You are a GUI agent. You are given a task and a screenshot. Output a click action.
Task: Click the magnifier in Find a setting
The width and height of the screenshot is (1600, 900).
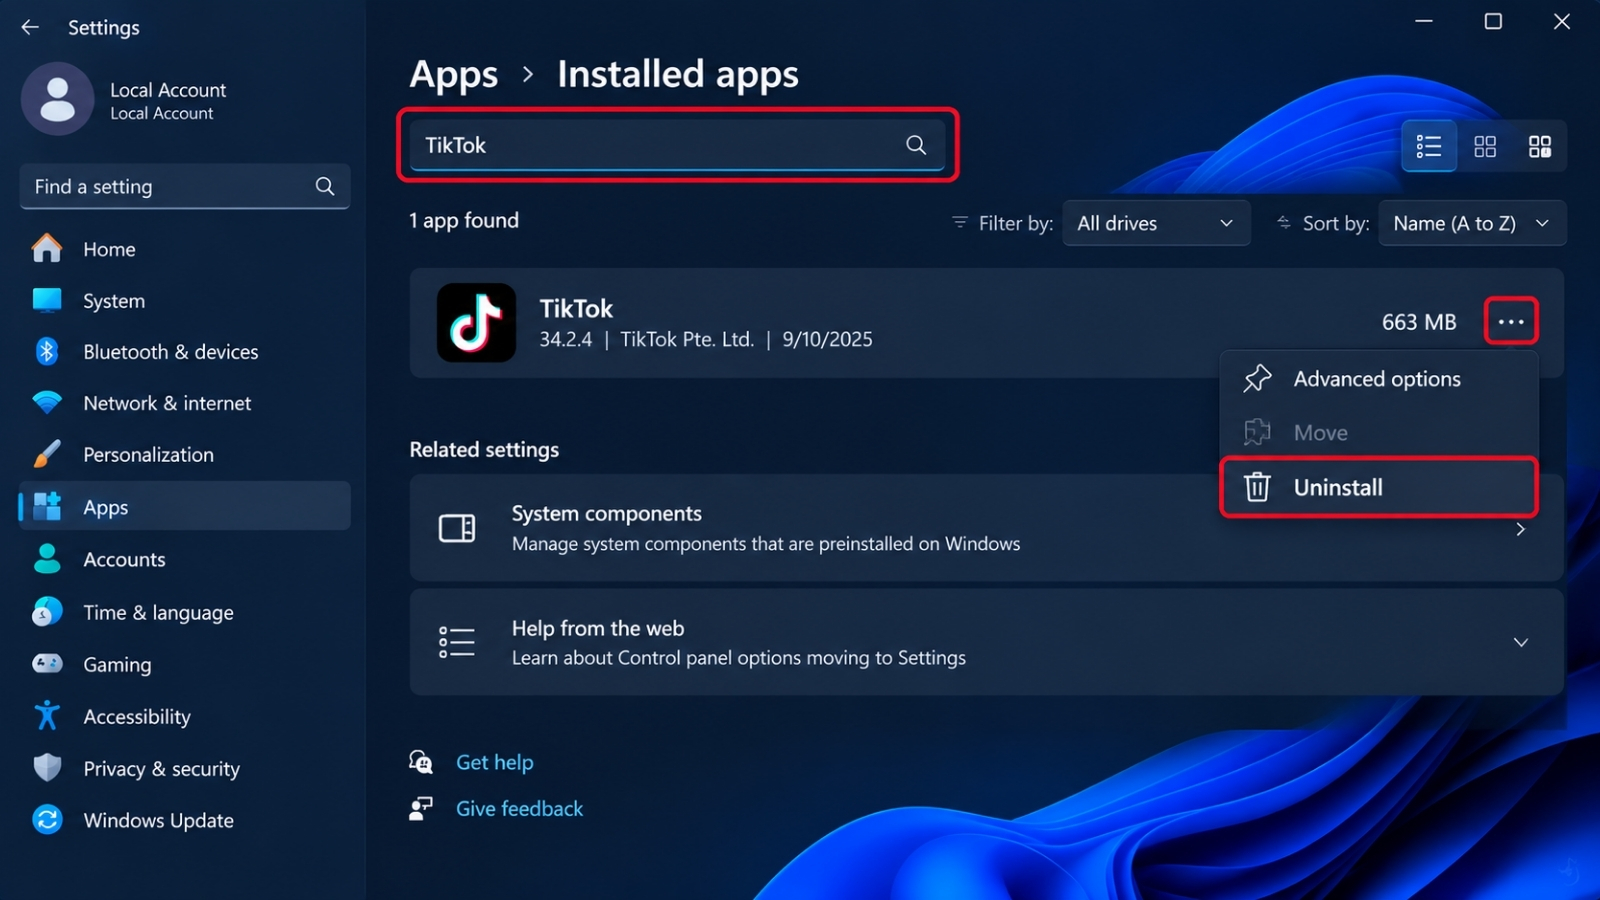click(325, 186)
